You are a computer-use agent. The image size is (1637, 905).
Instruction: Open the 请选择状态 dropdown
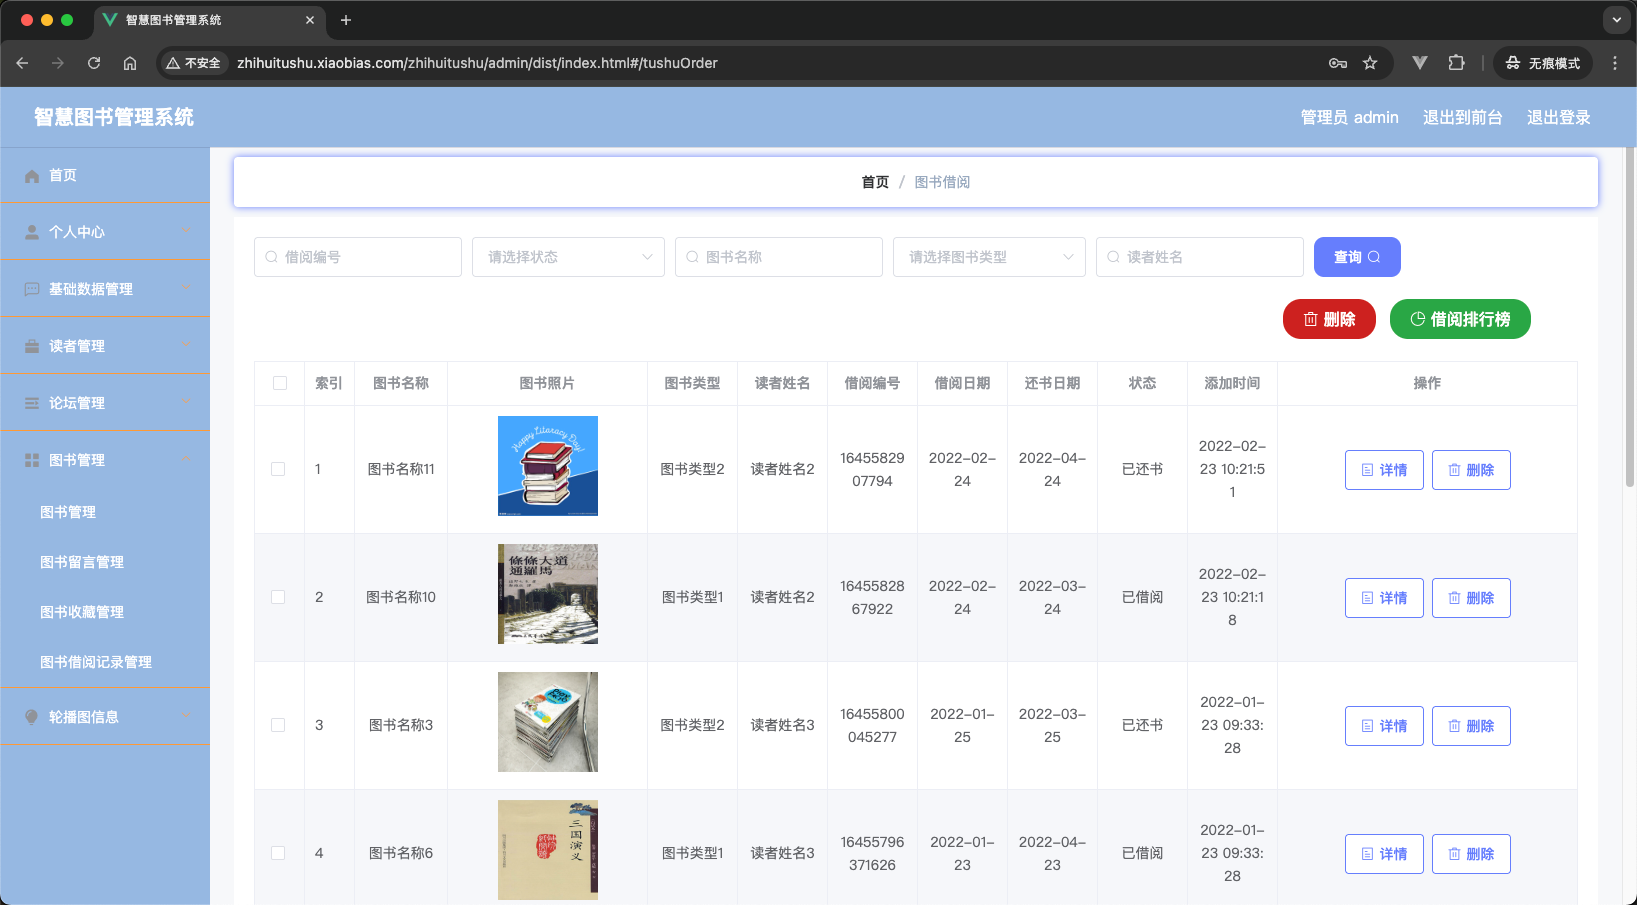click(x=568, y=257)
